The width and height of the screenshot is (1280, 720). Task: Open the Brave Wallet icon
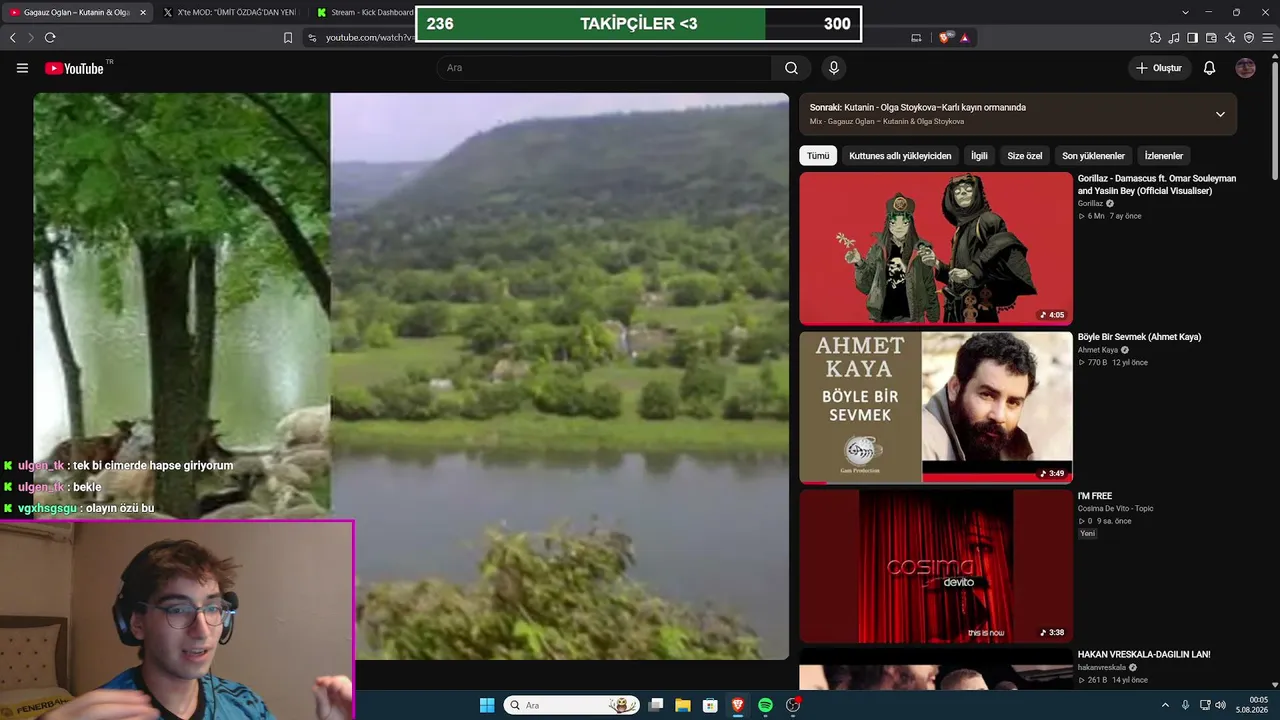point(1211,38)
